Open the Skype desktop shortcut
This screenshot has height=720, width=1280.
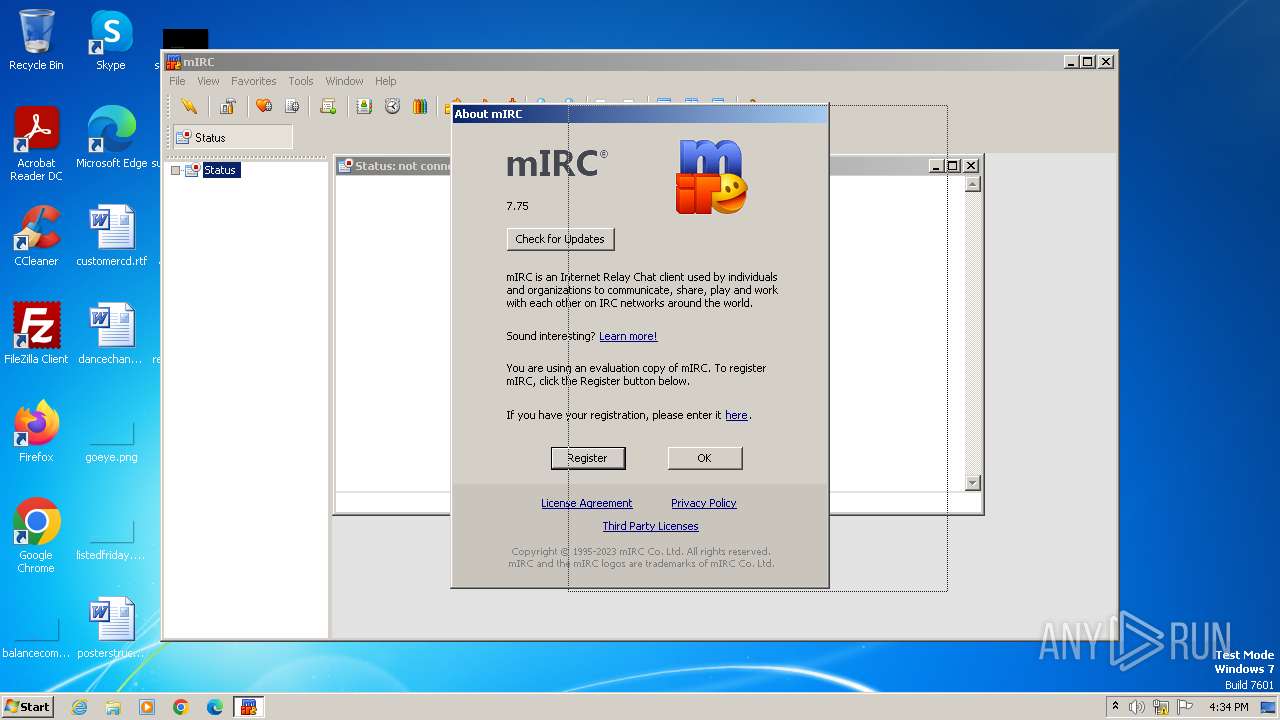click(x=111, y=40)
